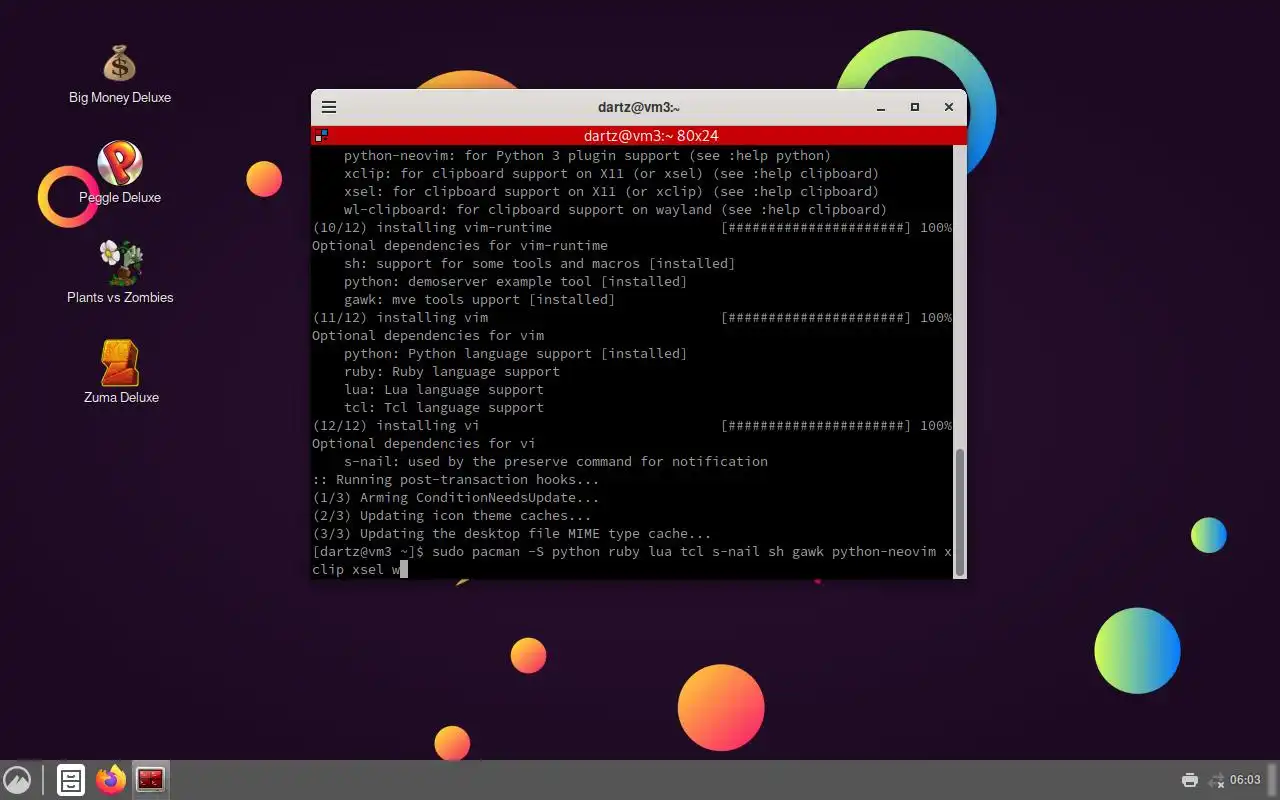Click the 'gawk: mve tools upport [installed]' line
The image size is (1280, 800).
pyautogui.click(x=480, y=300)
